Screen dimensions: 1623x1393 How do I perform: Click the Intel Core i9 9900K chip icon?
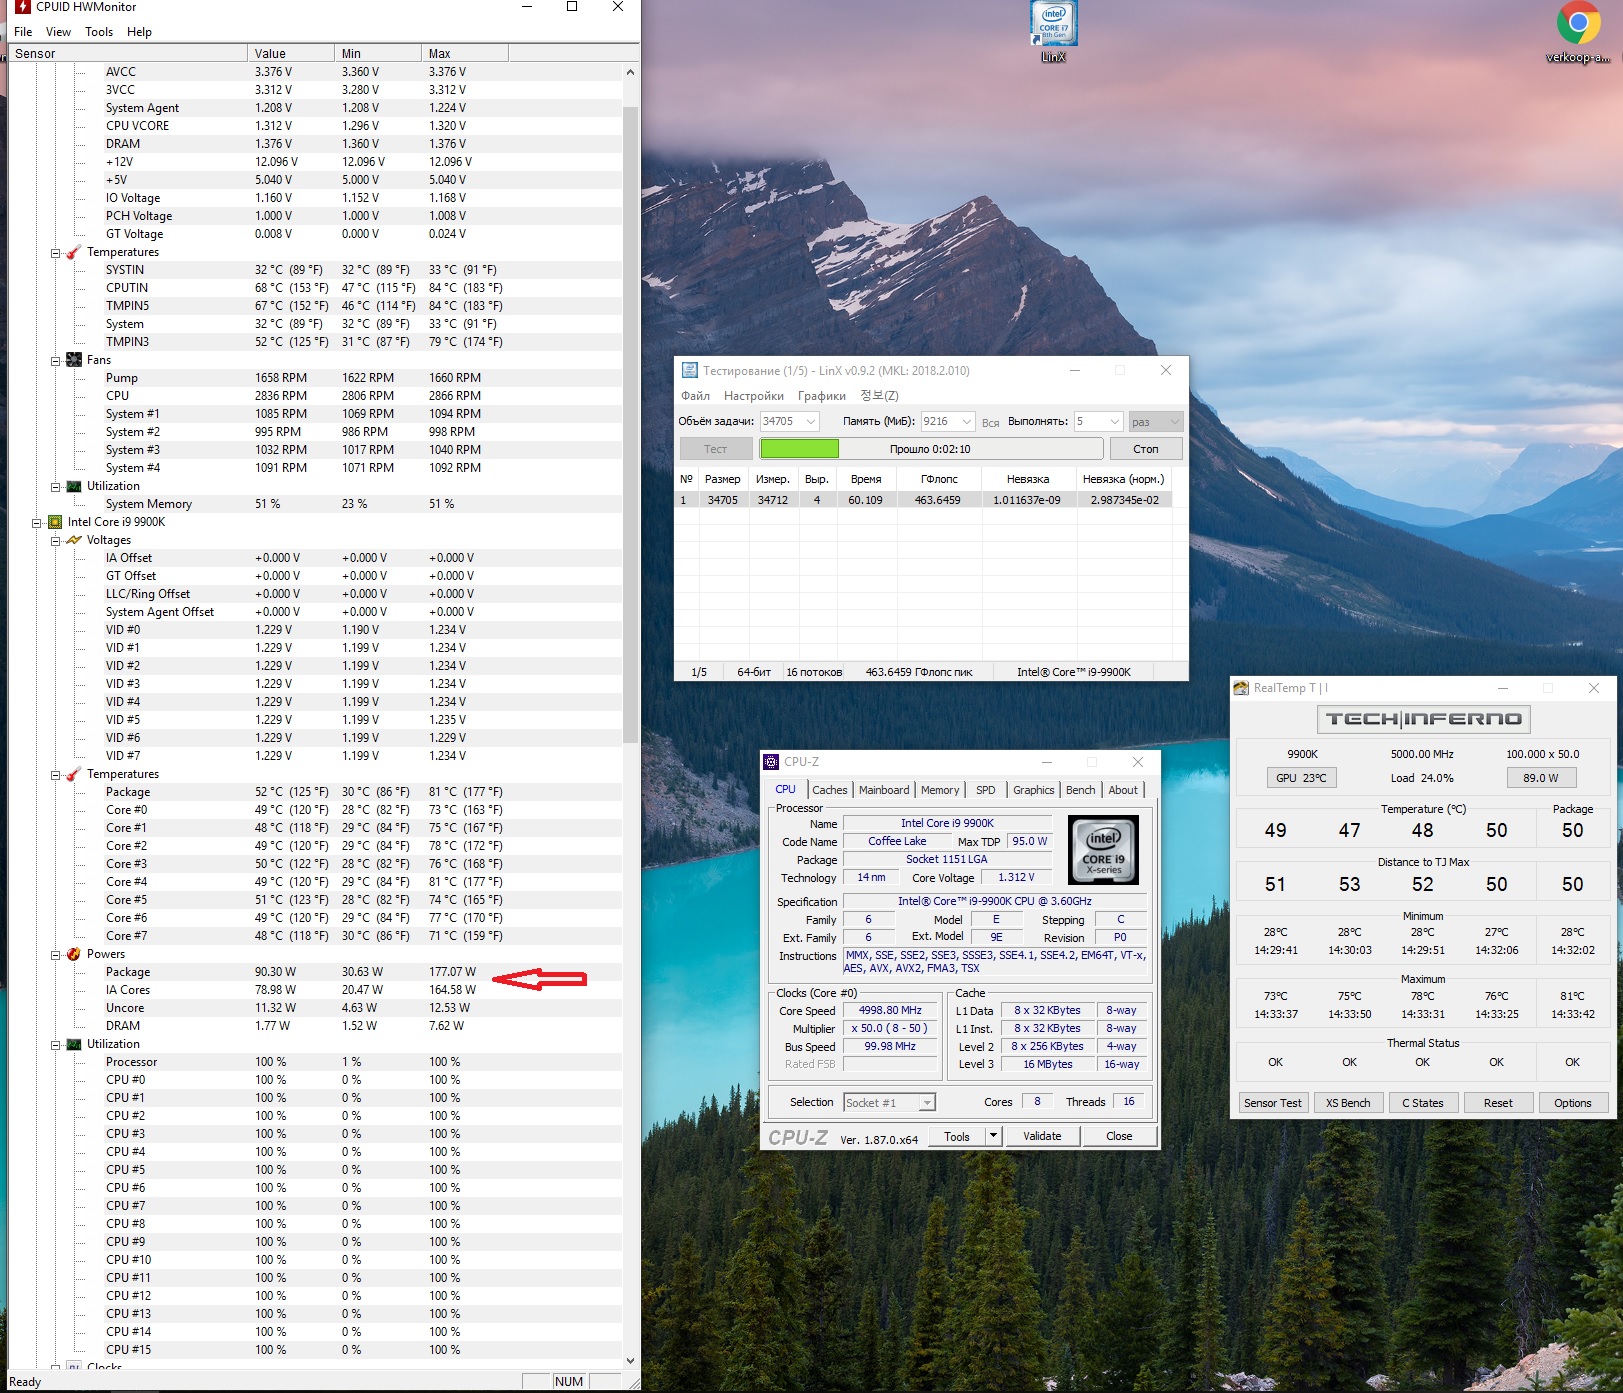click(x=55, y=522)
